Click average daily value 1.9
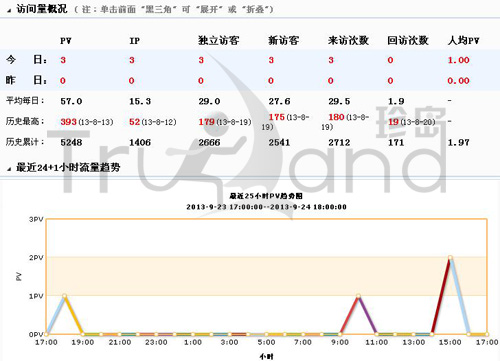 pyautogui.click(x=396, y=101)
